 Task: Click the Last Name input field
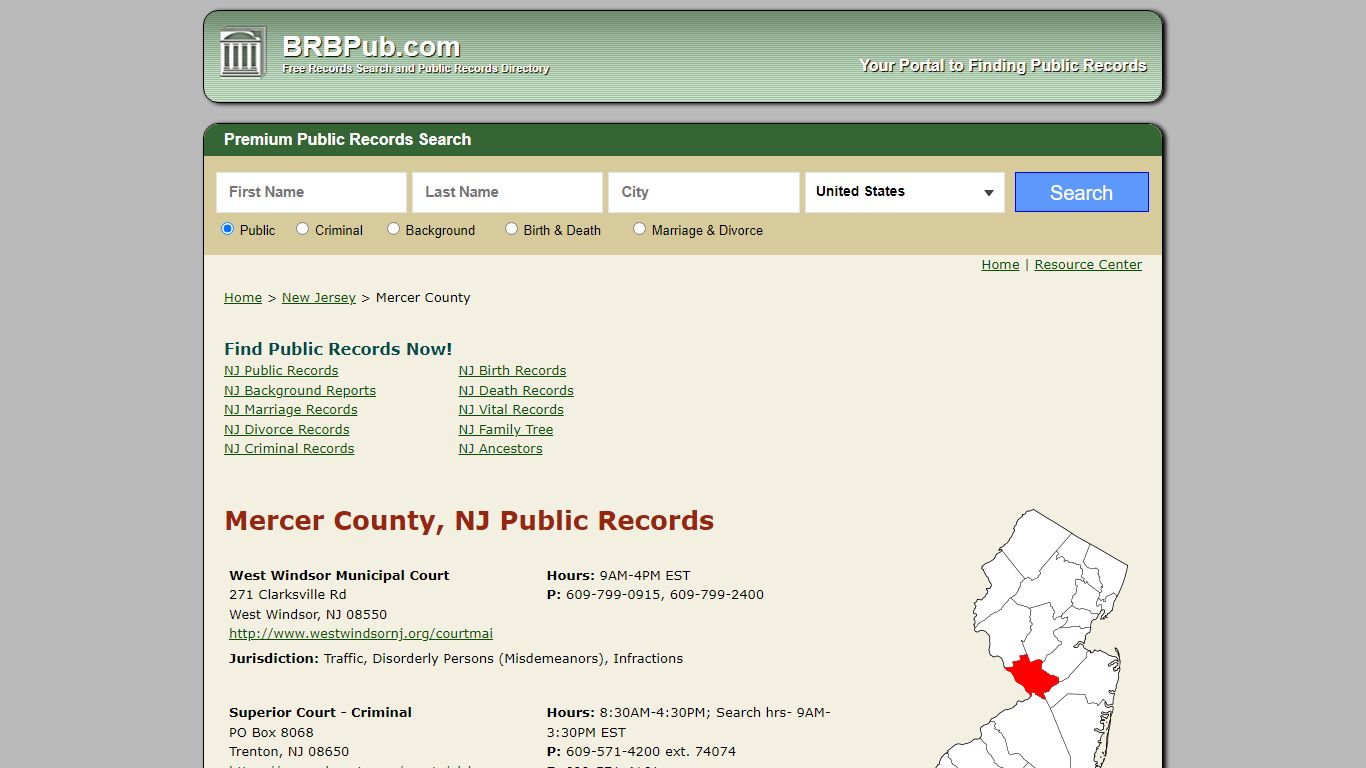tap(507, 192)
